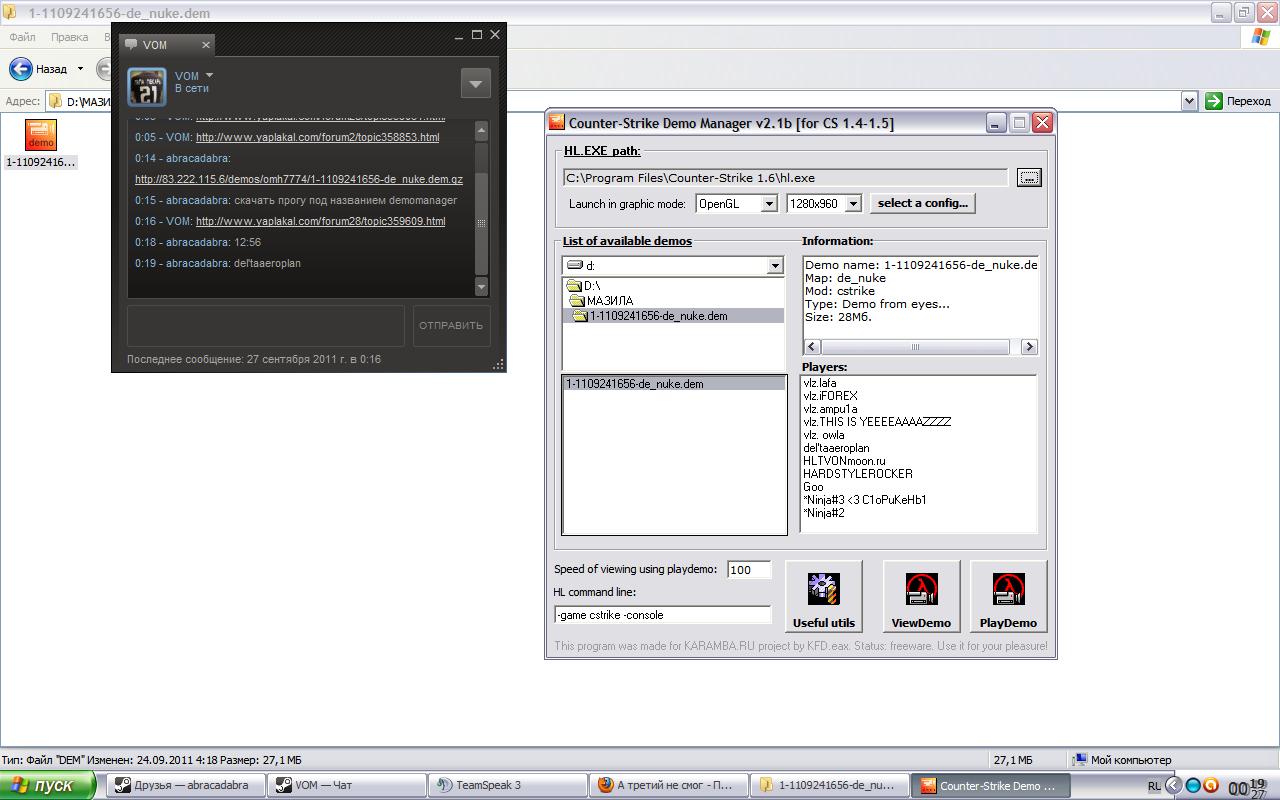The image size is (1280, 800).
Task: Open the Правка menu in Explorer
Action: pos(69,37)
